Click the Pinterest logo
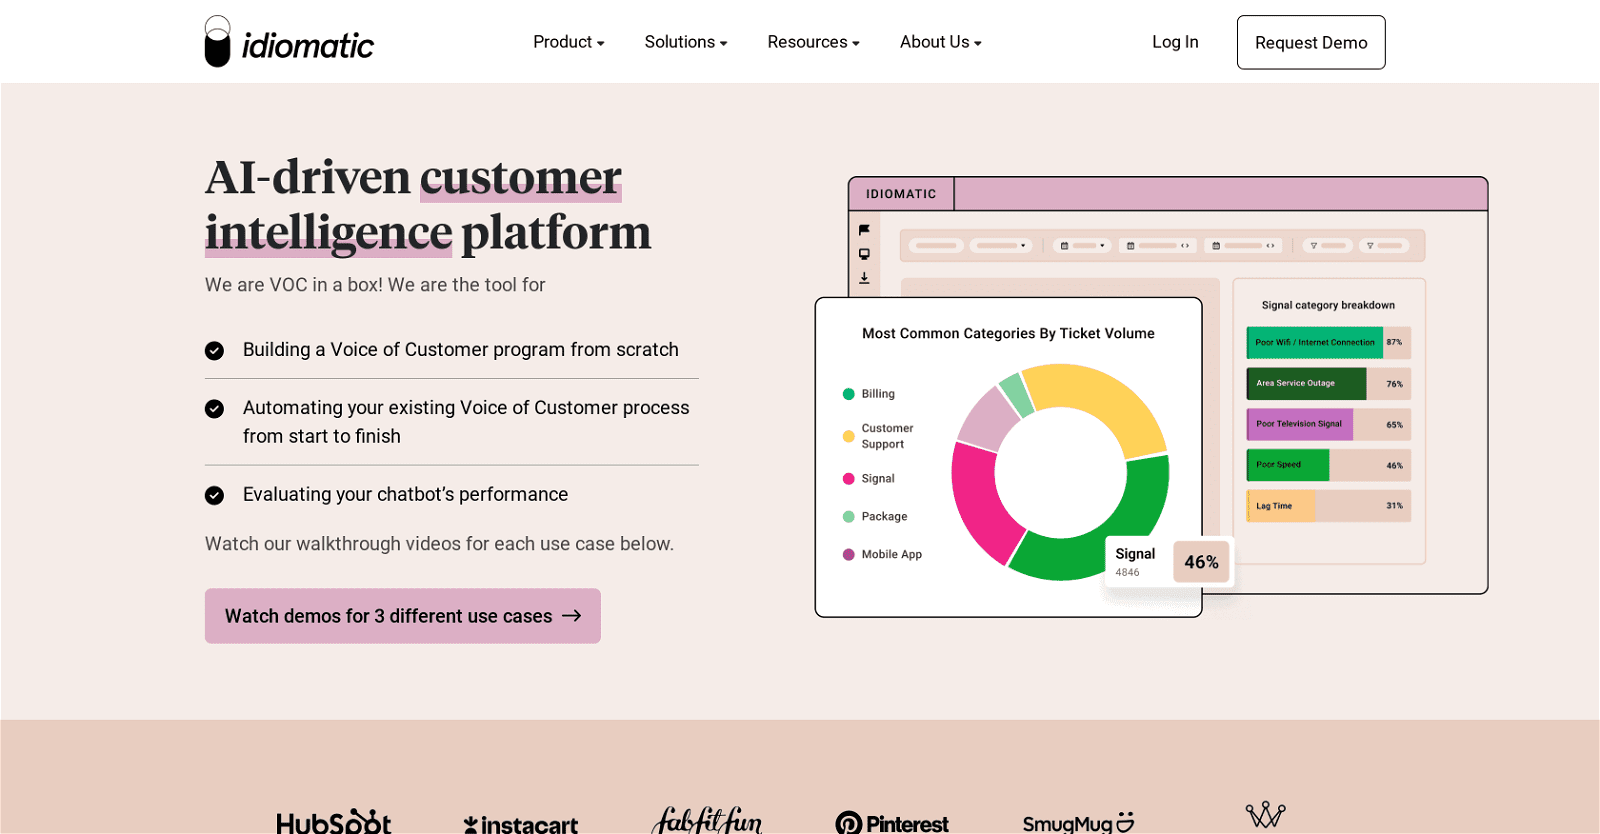Screen dimensions: 1600x834 click(892, 823)
